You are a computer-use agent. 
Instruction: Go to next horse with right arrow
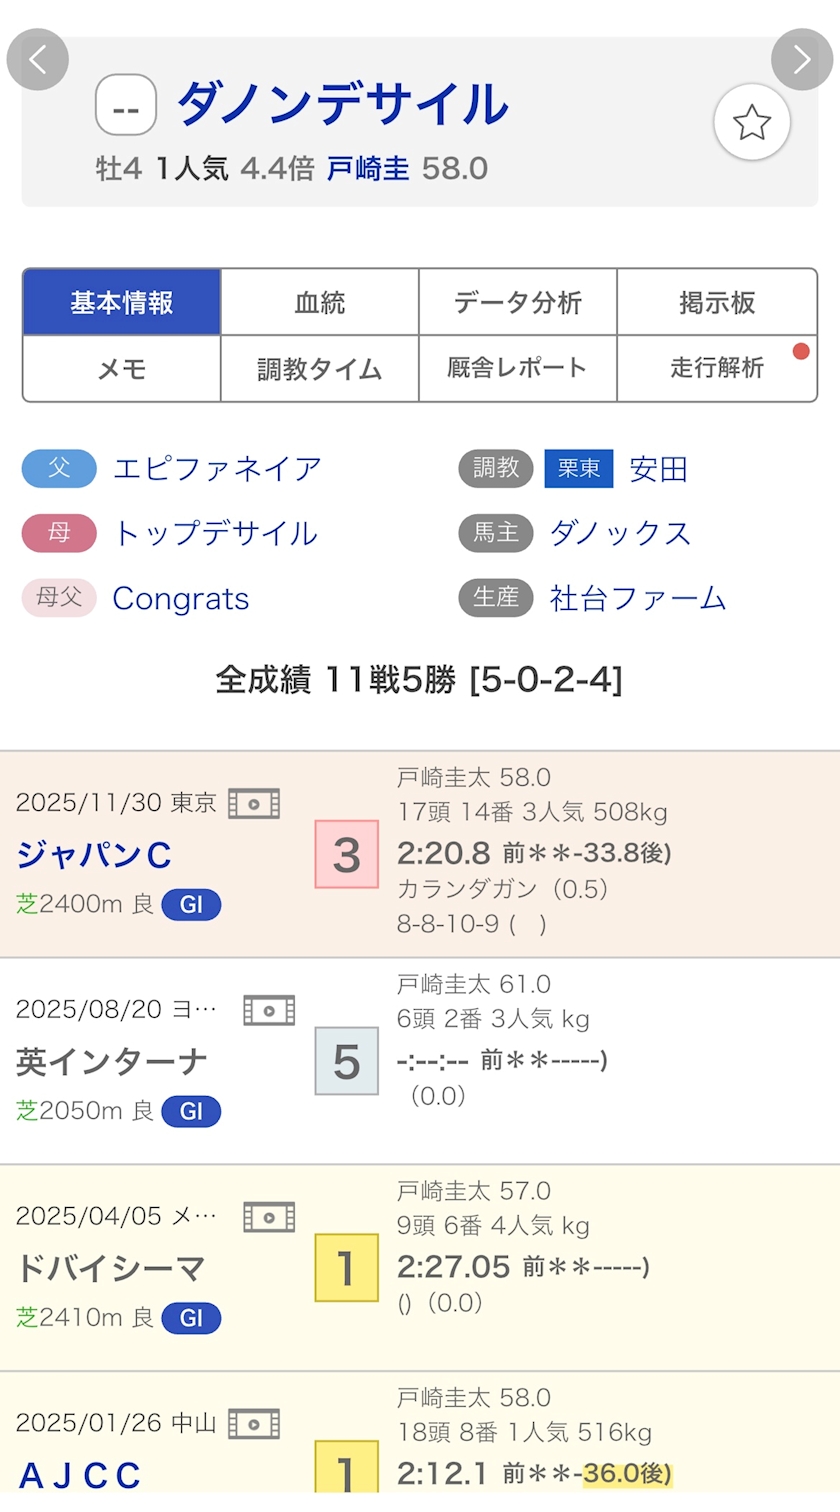pyautogui.click(x=801, y=60)
